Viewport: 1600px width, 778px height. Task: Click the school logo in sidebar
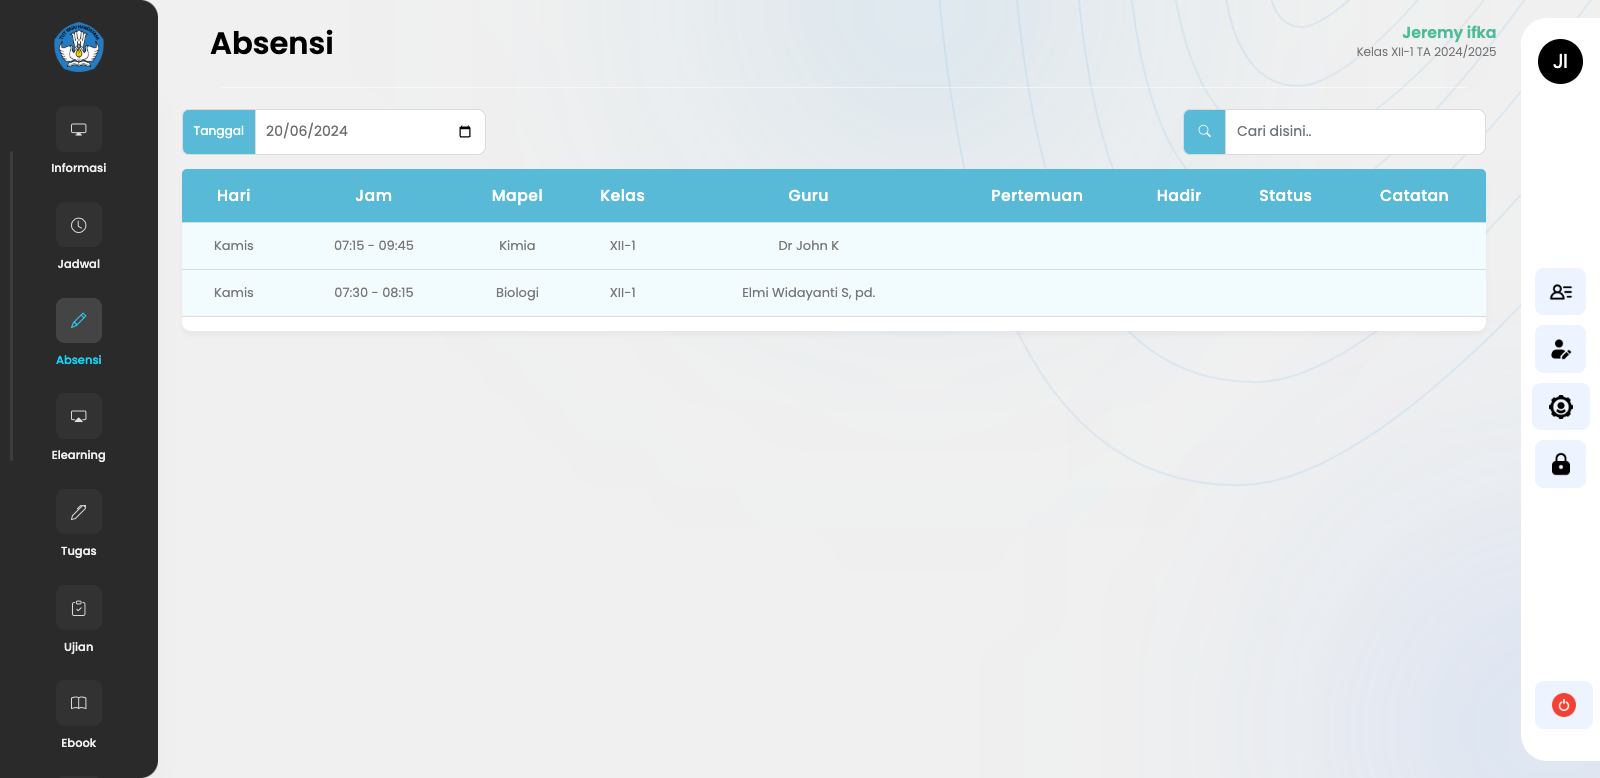click(x=79, y=47)
